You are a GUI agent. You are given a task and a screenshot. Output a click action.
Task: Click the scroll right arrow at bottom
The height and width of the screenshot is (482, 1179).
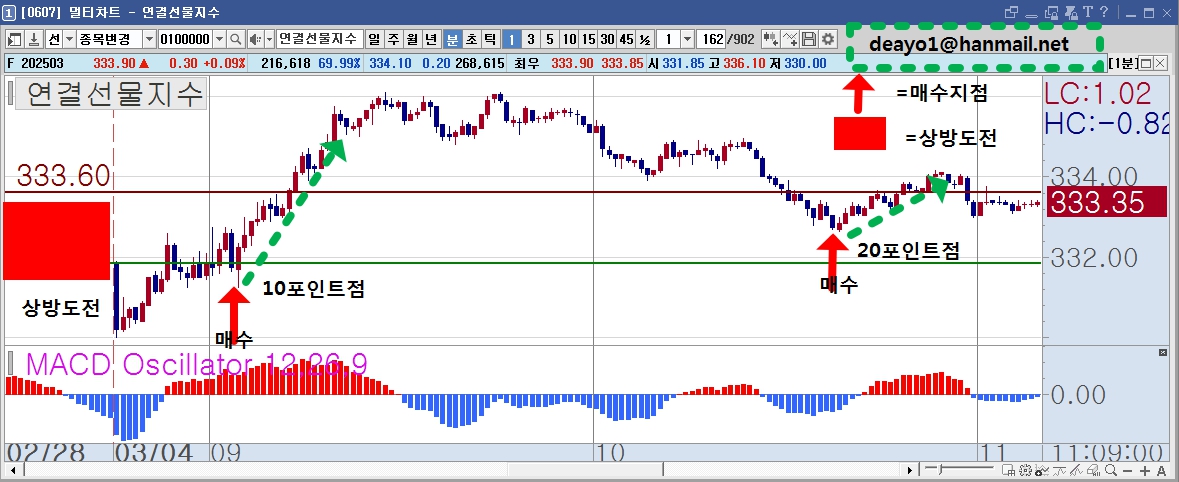910,471
